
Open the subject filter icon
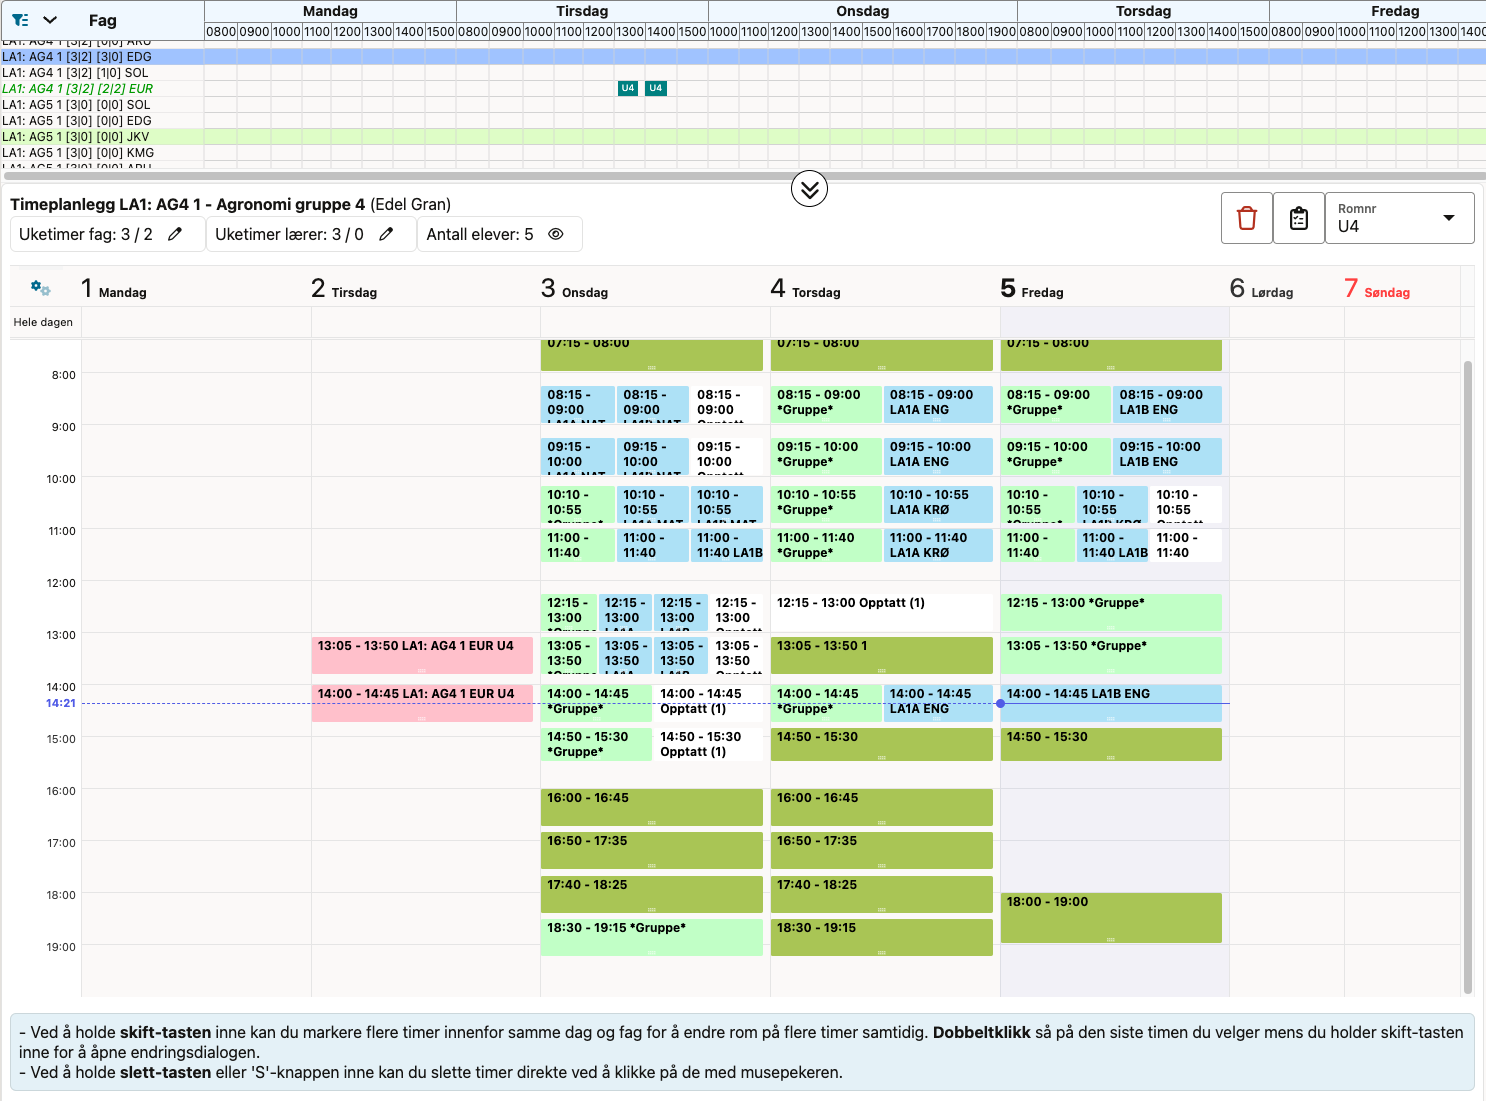click(20, 20)
